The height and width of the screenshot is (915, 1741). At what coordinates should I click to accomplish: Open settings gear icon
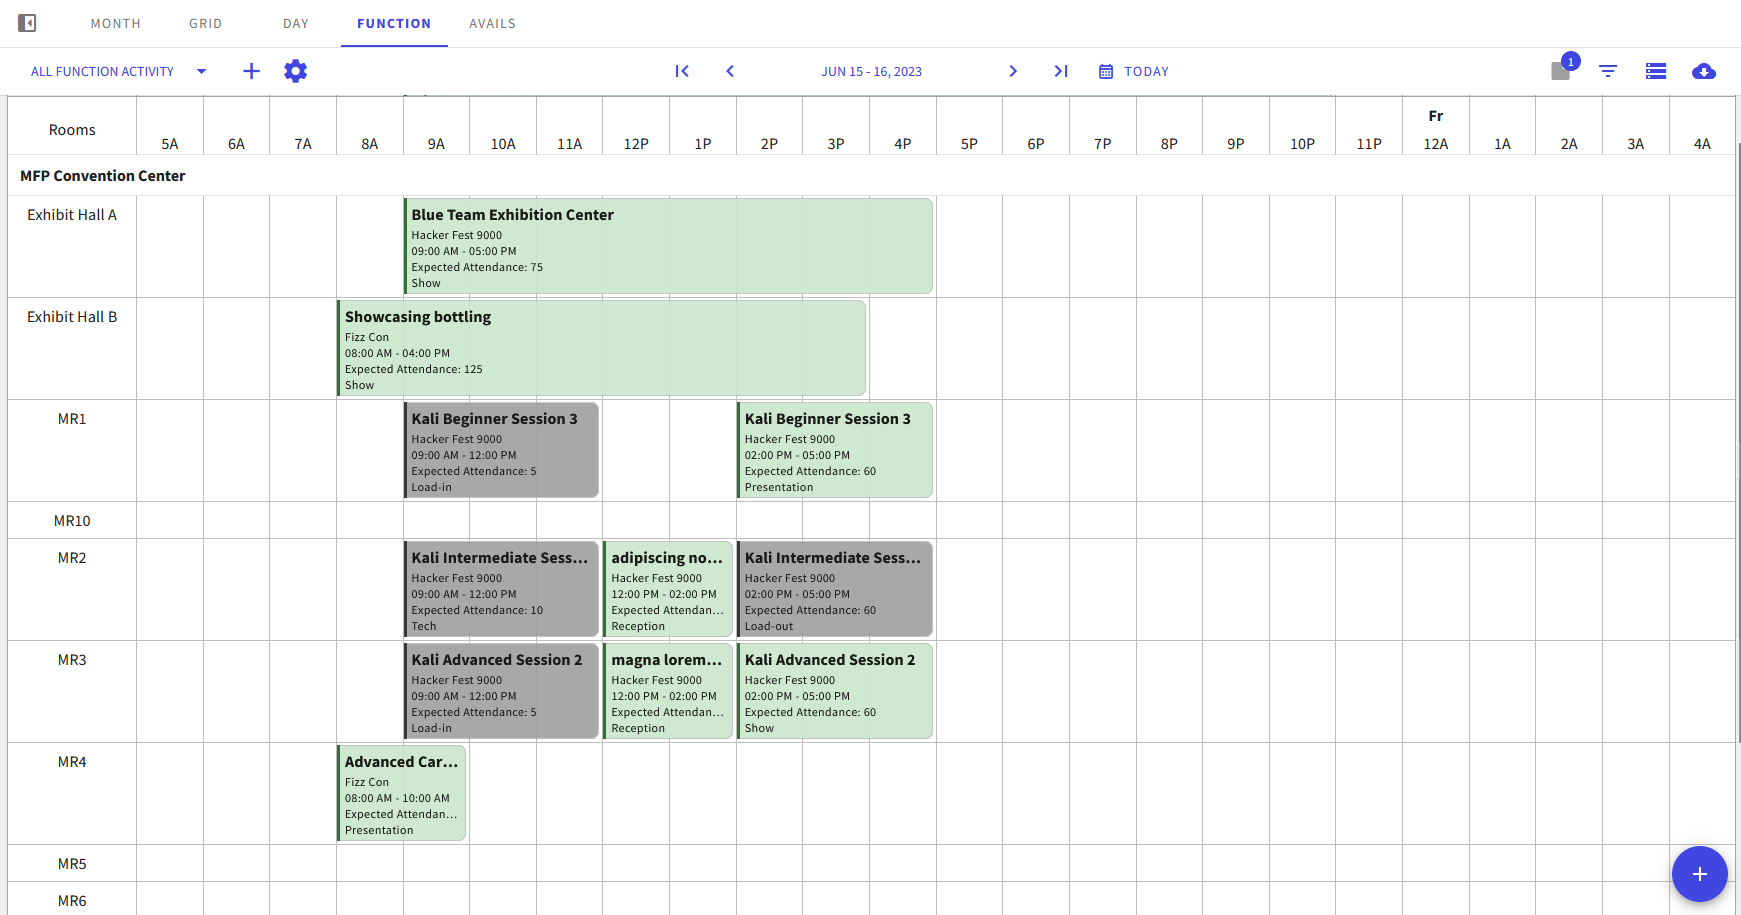(x=295, y=71)
